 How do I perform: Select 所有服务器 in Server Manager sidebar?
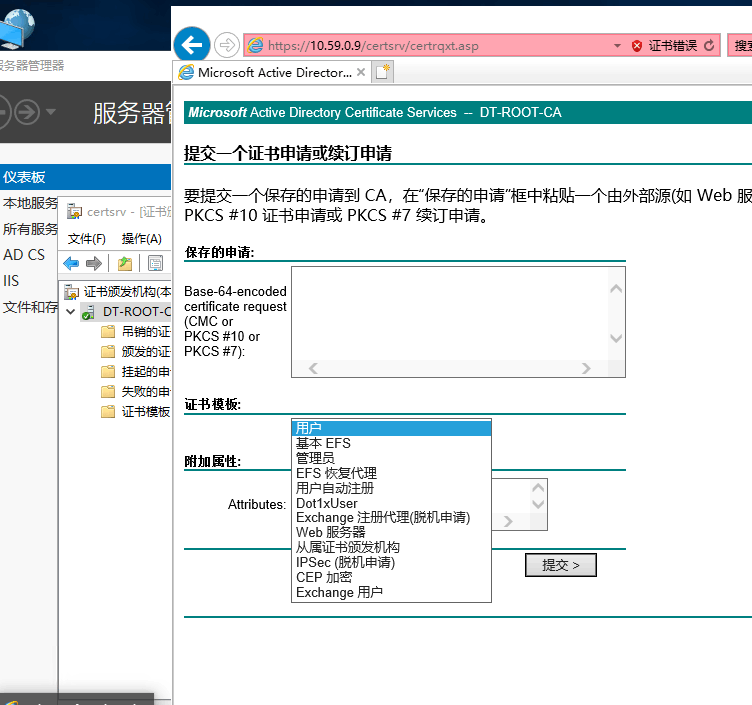coord(30,229)
